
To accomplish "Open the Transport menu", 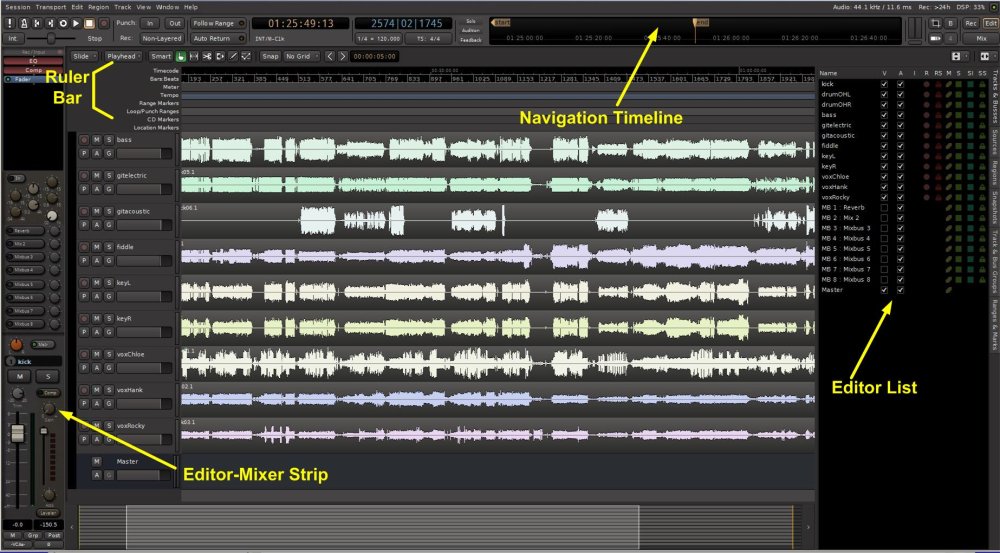I will point(51,7).
